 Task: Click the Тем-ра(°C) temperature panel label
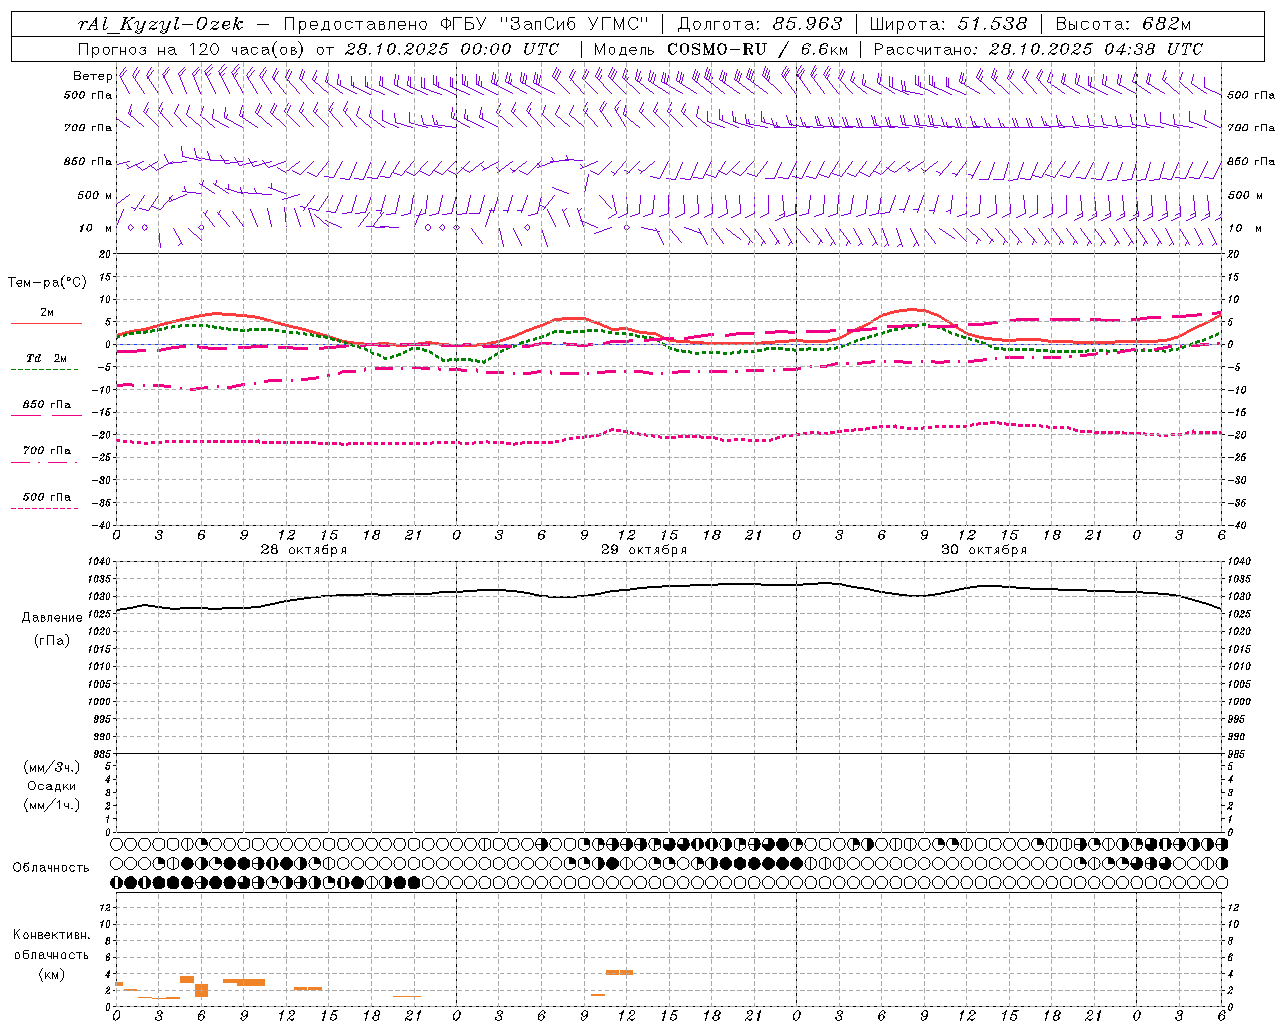pos(47,283)
